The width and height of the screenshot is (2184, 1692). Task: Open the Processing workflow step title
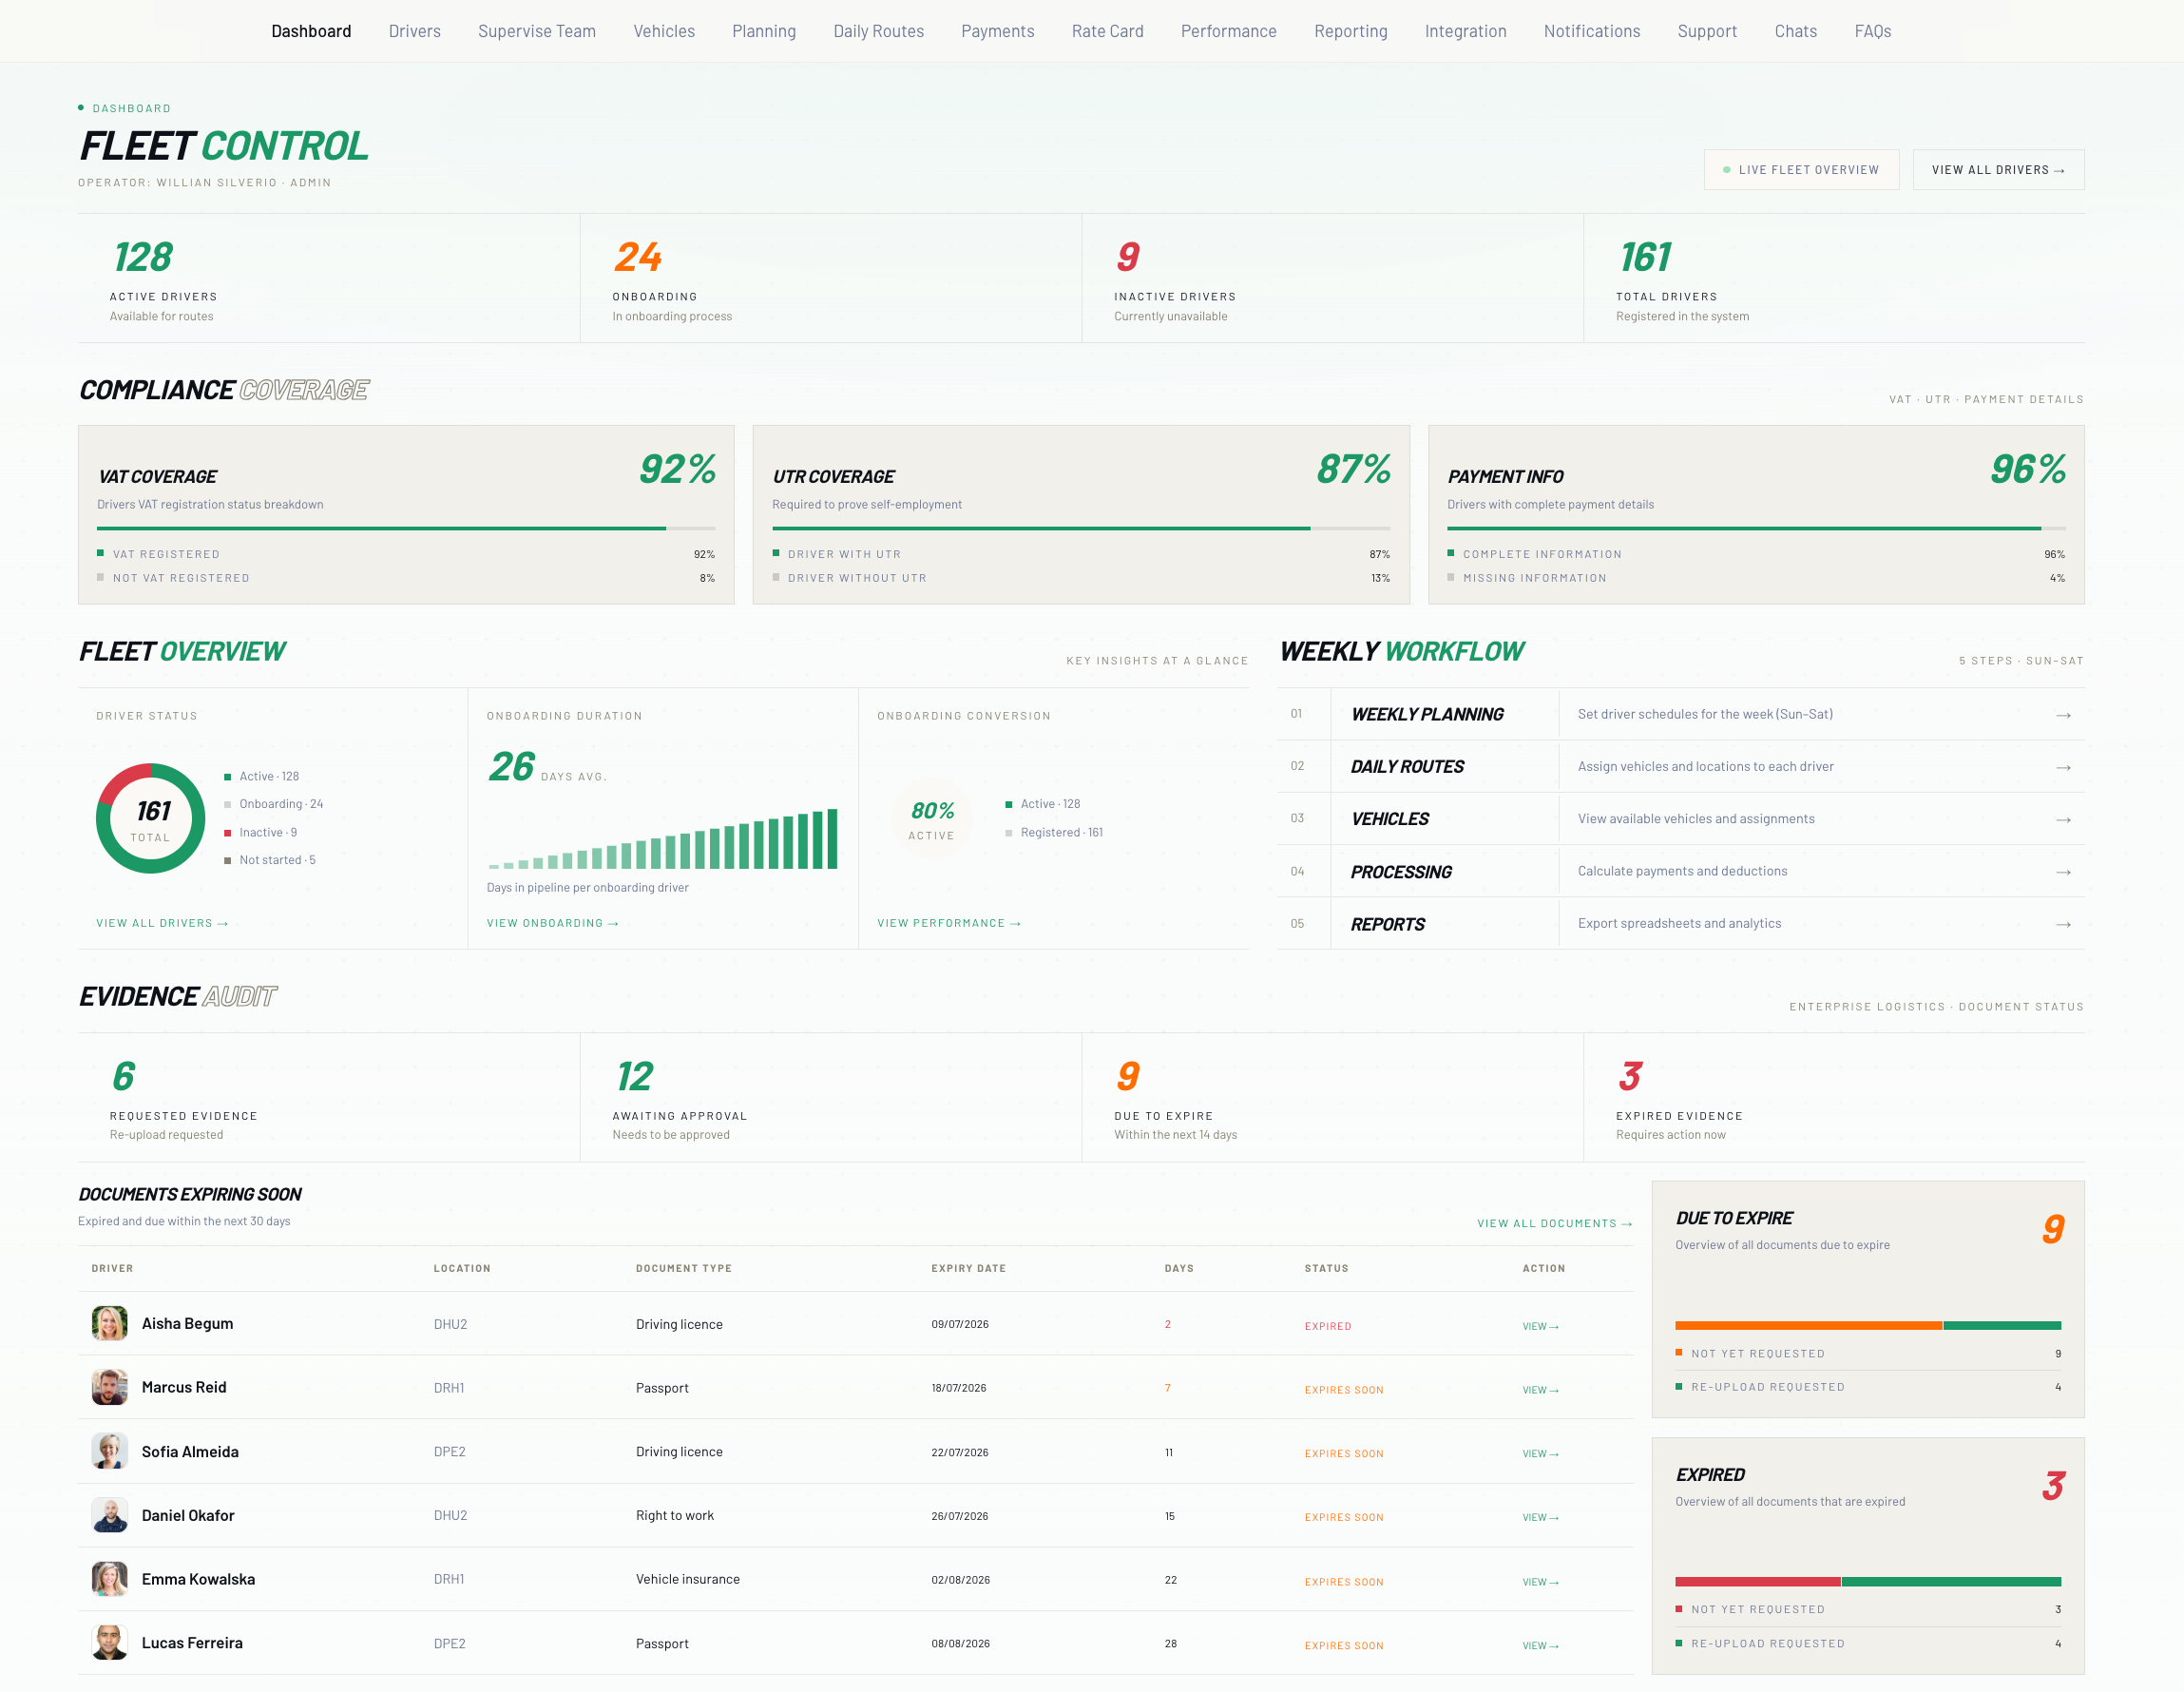coord(1400,872)
